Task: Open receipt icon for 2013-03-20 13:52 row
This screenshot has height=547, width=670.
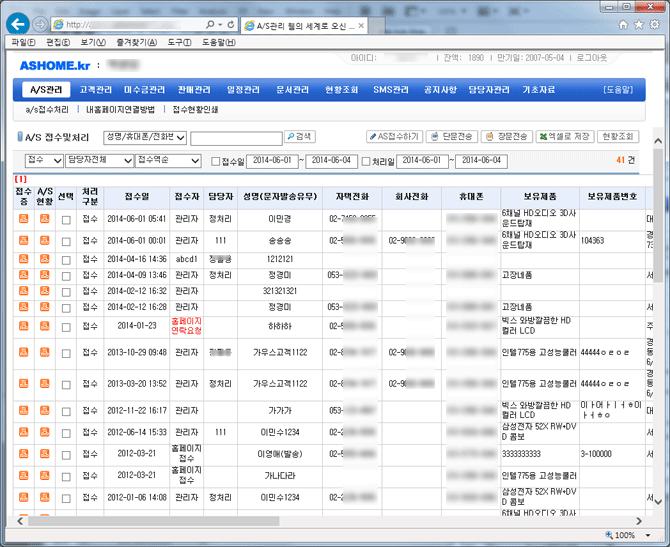Action: (x=24, y=383)
